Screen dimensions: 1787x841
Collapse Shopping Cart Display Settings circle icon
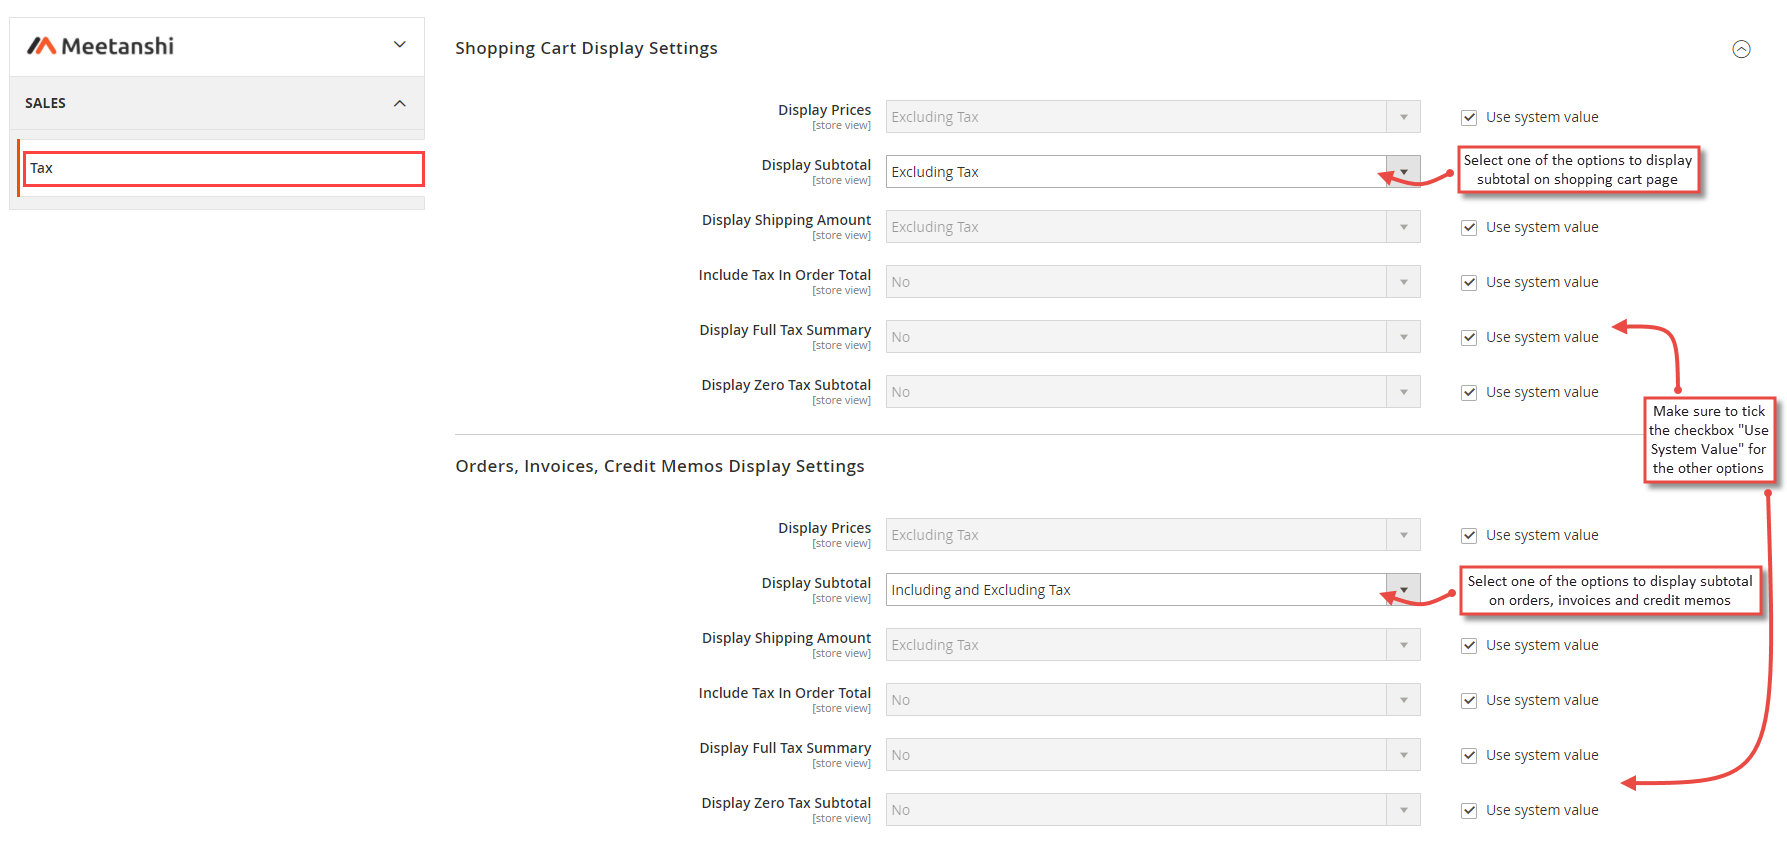click(x=1741, y=49)
